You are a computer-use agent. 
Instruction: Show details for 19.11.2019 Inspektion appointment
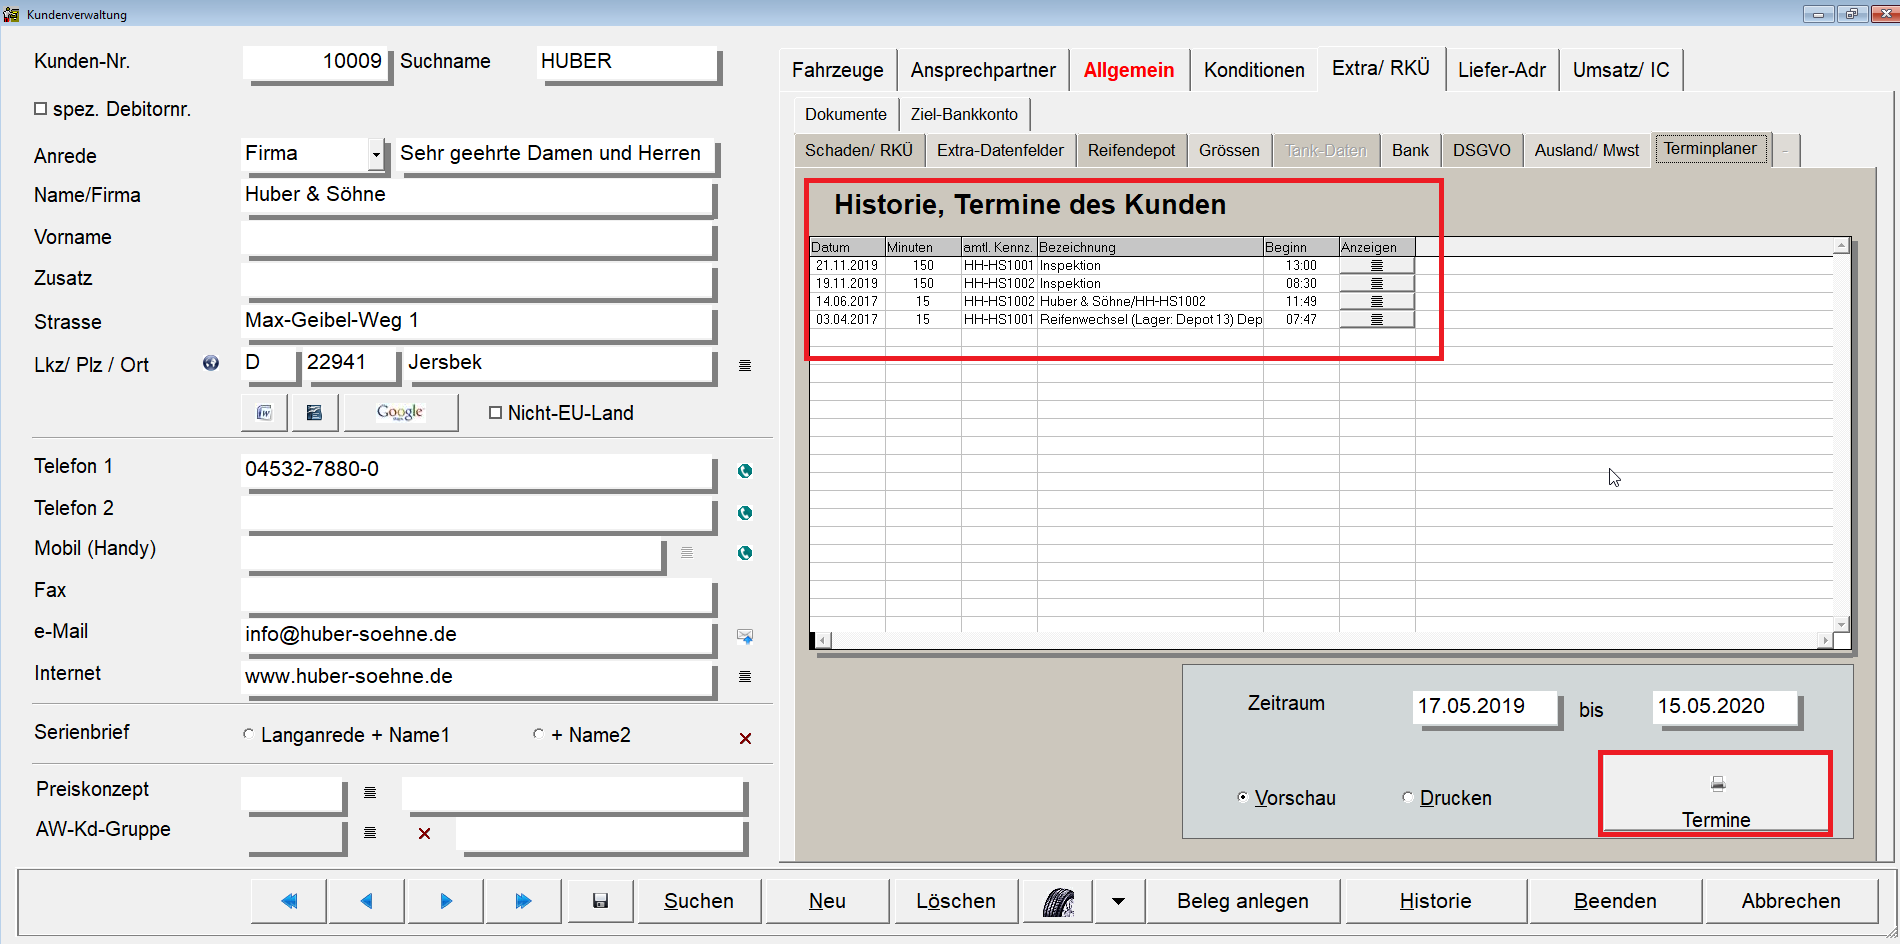[x=1377, y=284]
